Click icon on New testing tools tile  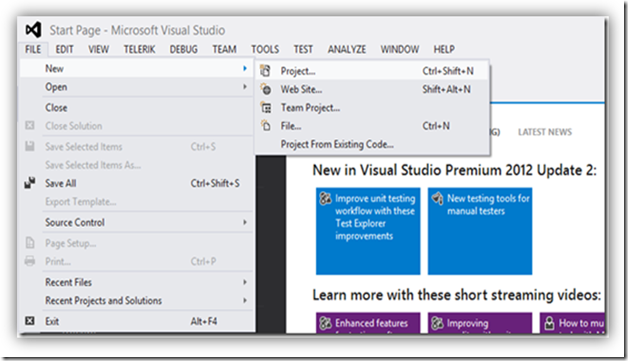click(437, 198)
